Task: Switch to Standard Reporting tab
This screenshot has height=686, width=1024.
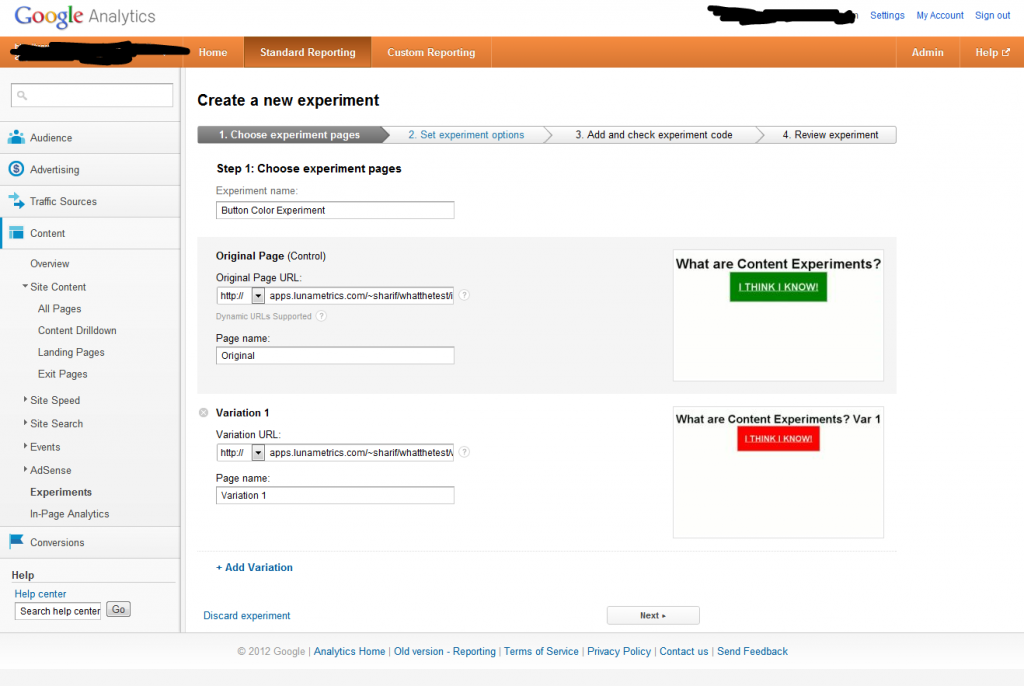Action: pyautogui.click(x=308, y=52)
